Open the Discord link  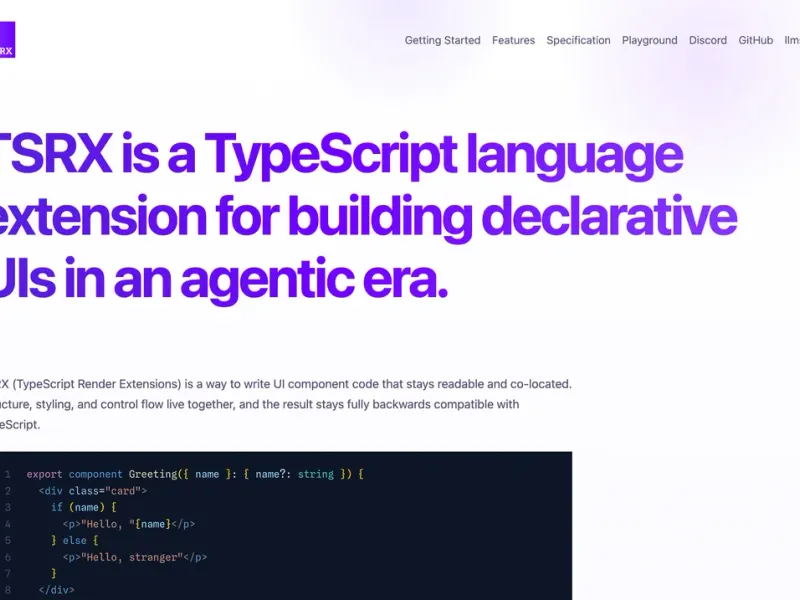click(708, 40)
